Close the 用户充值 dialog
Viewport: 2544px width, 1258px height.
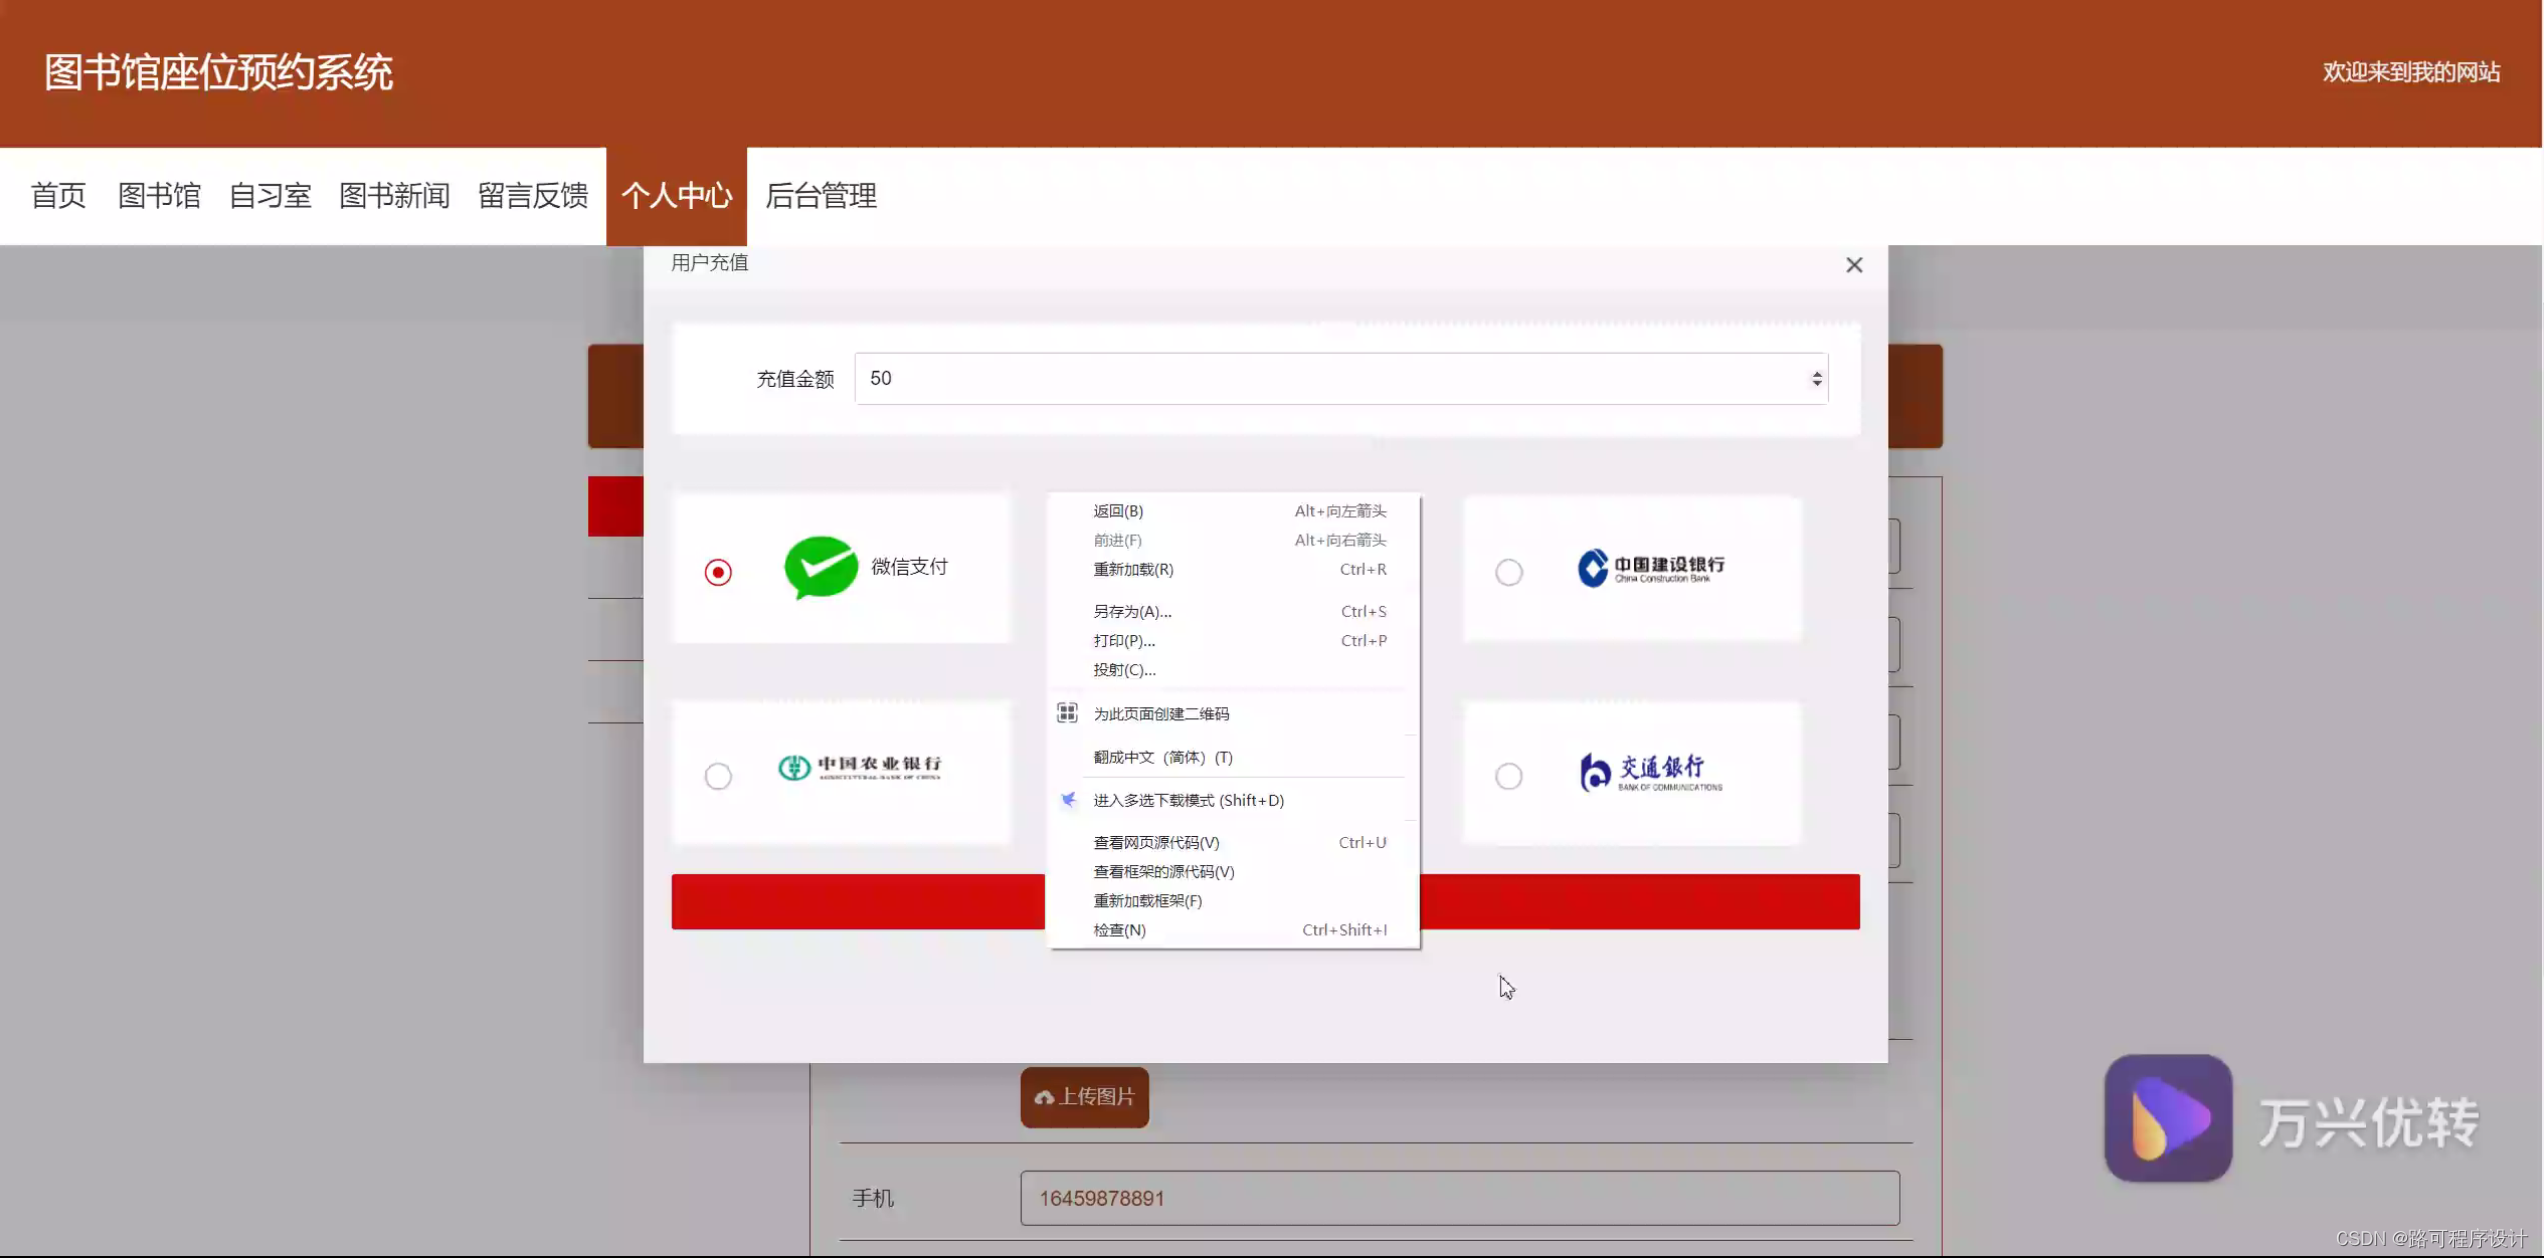tap(1854, 265)
